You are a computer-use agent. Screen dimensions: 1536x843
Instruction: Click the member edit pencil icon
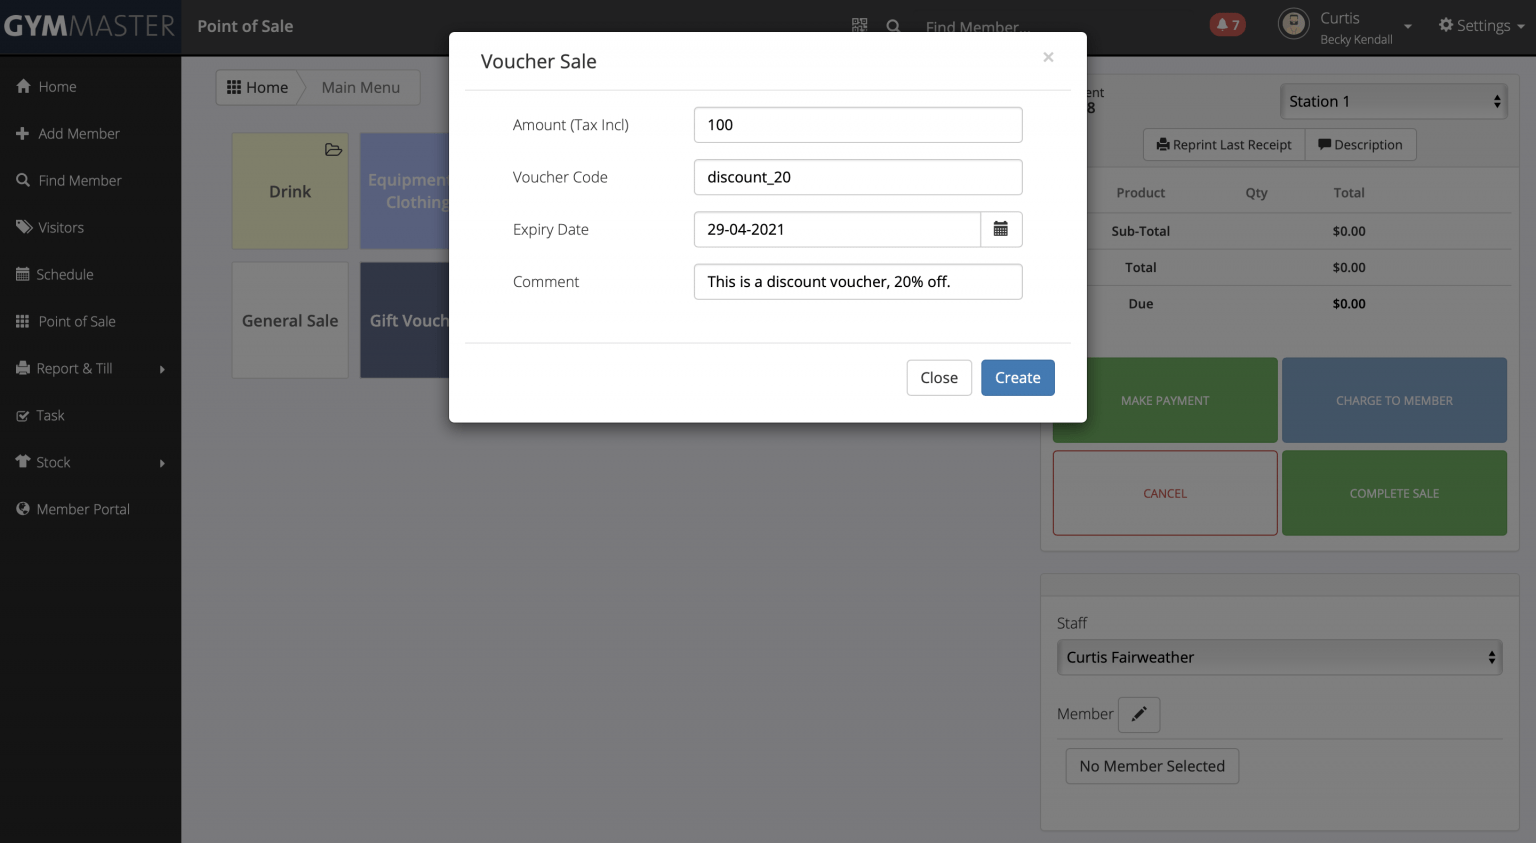click(1138, 714)
